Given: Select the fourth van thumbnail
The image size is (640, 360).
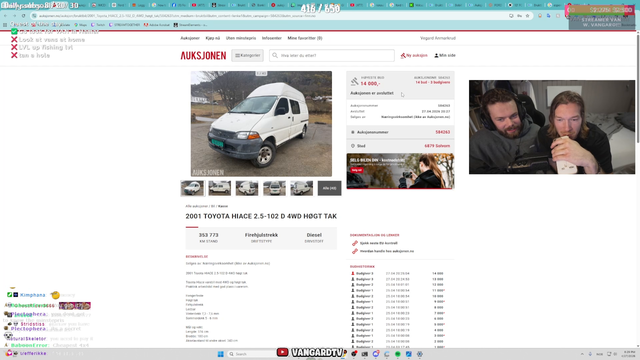Looking at the screenshot, I should pos(274,188).
